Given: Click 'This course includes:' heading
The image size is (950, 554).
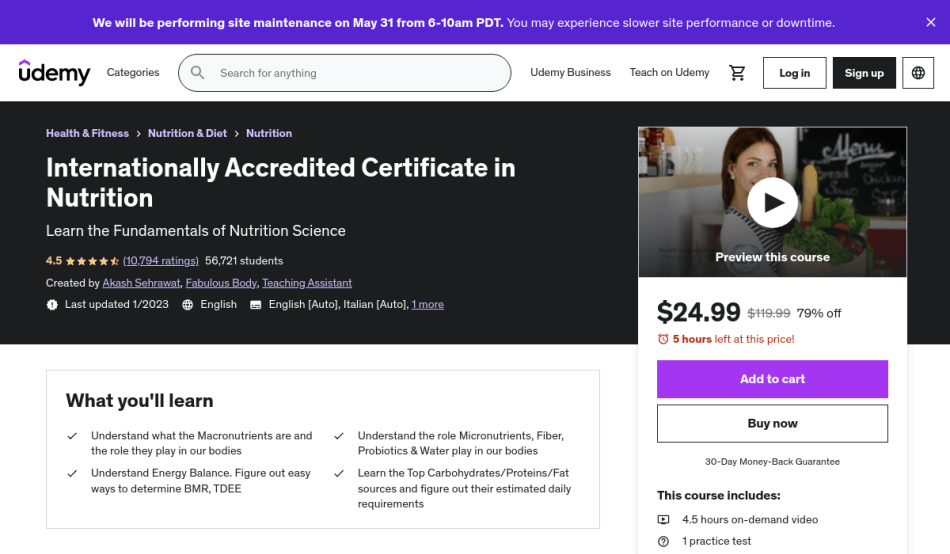Looking at the screenshot, I should coord(719,495).
